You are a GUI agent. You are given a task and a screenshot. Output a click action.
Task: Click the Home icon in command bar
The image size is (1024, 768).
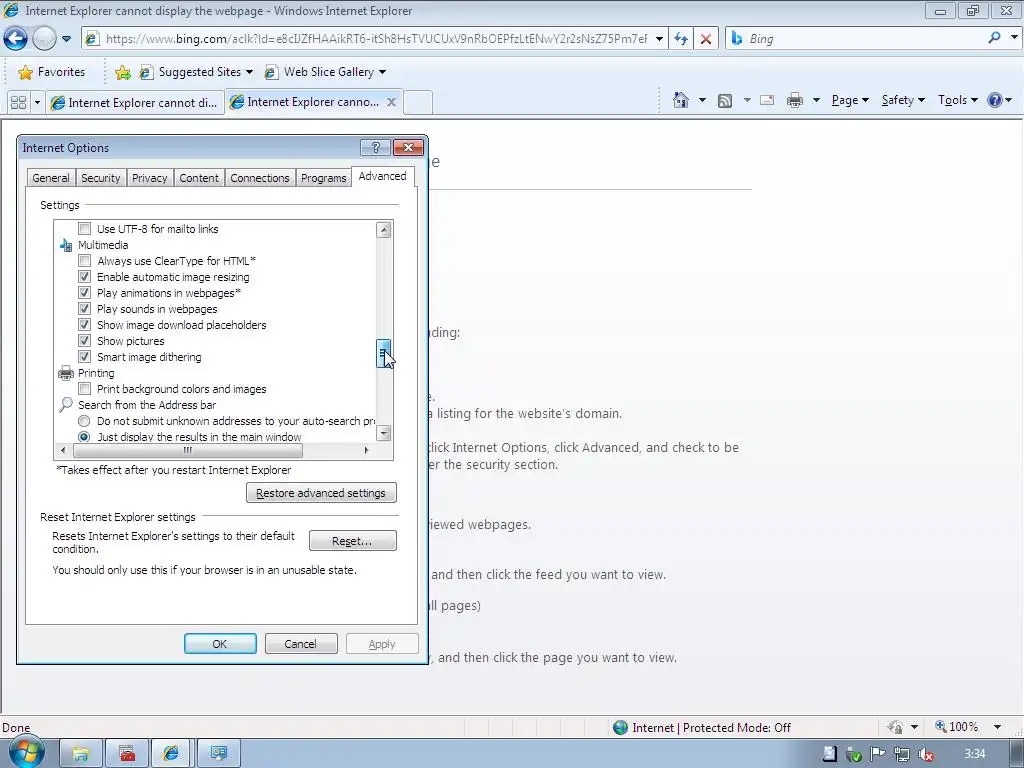click(680, 100)
